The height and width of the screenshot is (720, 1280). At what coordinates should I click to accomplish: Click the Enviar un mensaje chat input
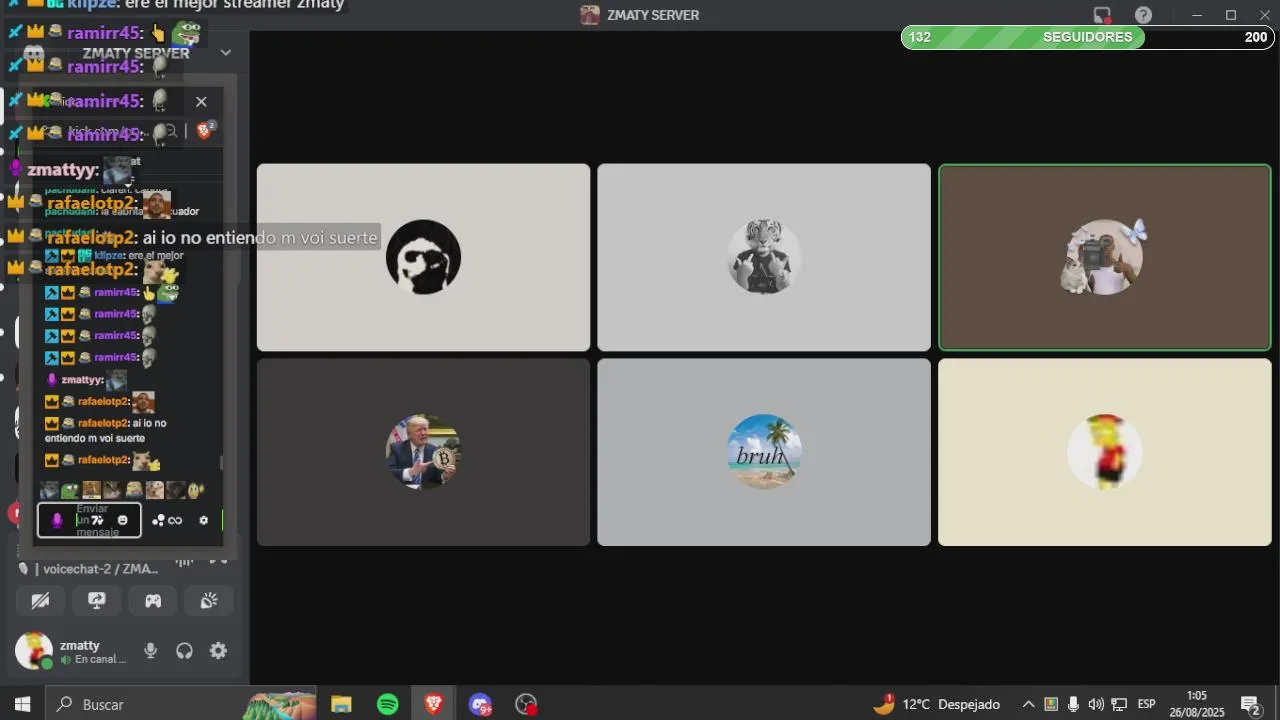(x=90, y=520)
